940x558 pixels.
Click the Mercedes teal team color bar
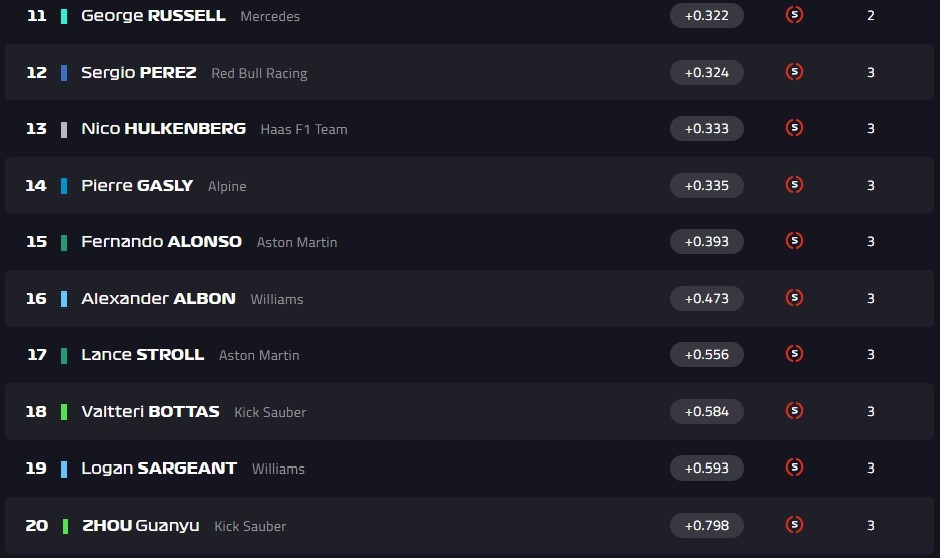click(x=64, y=16)
